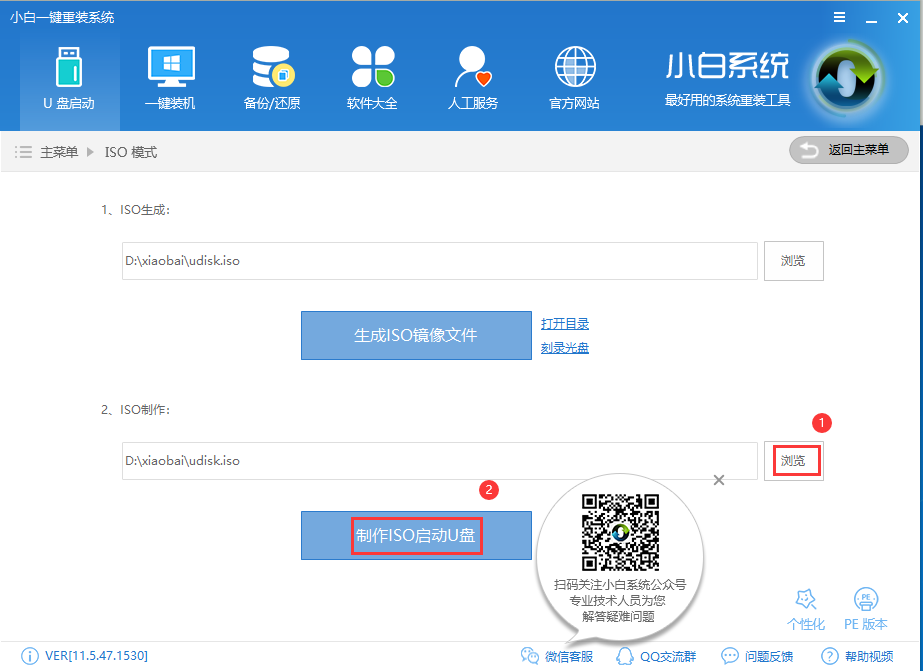Click the ISO制作 path input field
Image resolution: width=923 pixels, height=671 pixels.
tap(439, 461)
